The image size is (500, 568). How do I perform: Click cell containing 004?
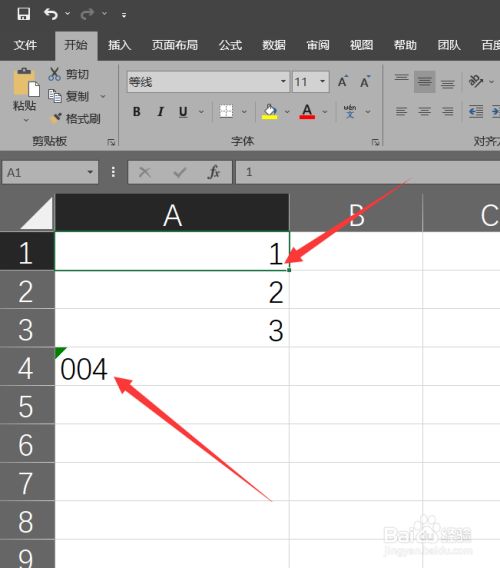(172, 367)
